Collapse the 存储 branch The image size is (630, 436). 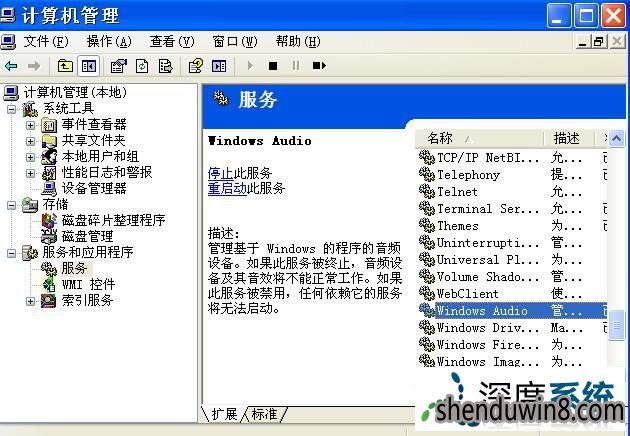pyautogui.click(x=12, y=205)
